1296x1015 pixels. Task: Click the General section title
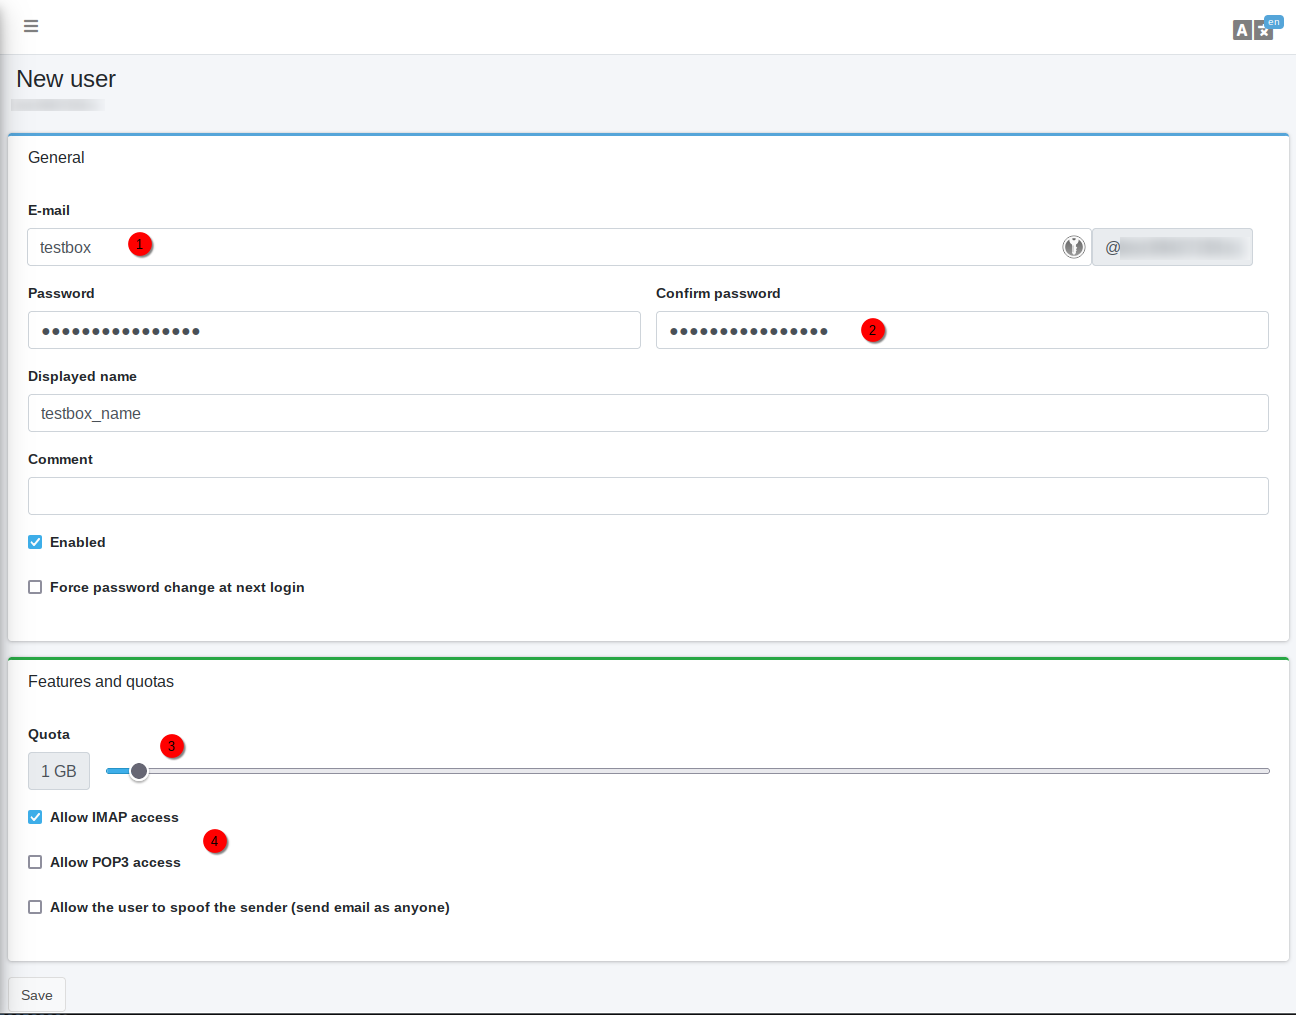coord(56,157)
